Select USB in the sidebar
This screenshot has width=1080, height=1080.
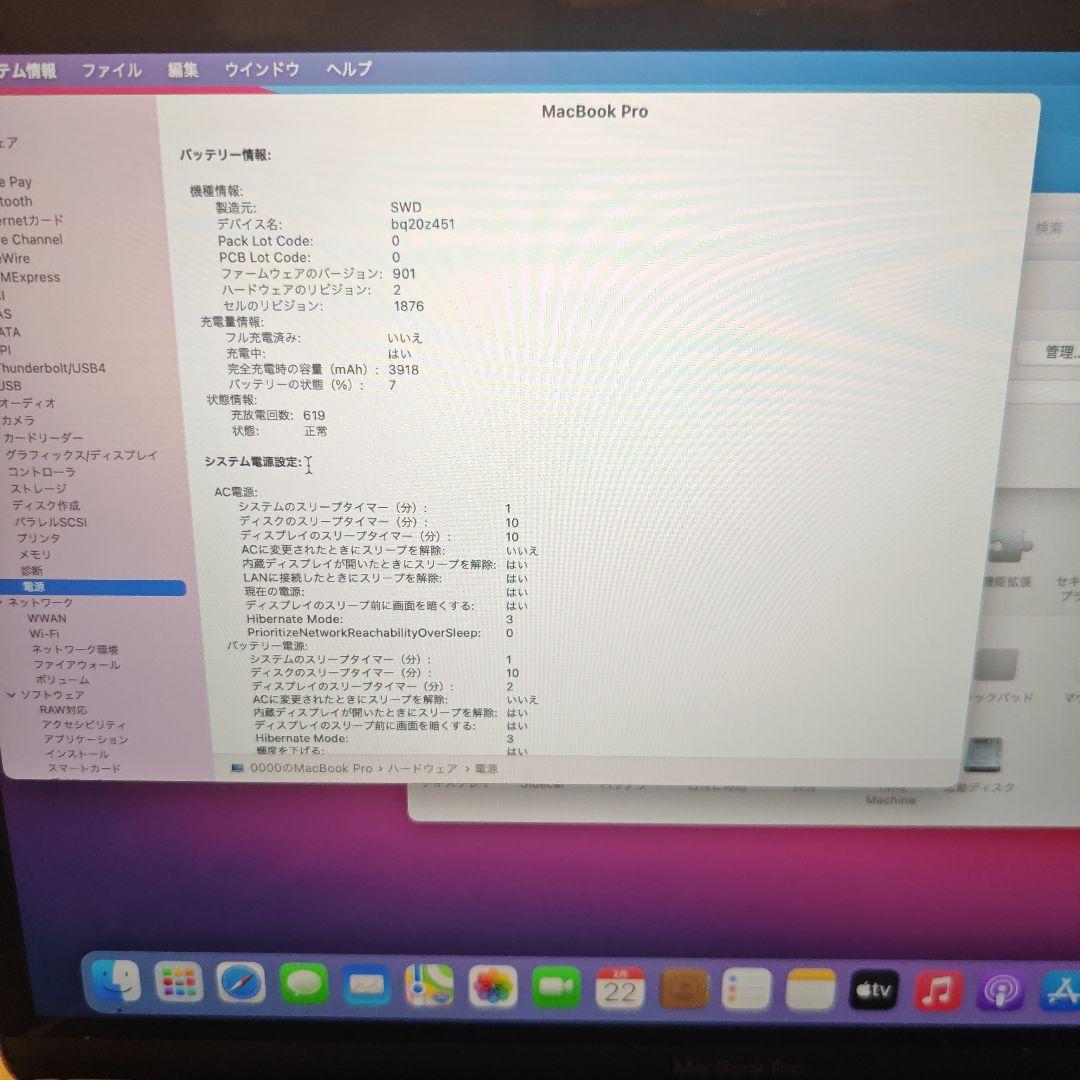(10, 386)
